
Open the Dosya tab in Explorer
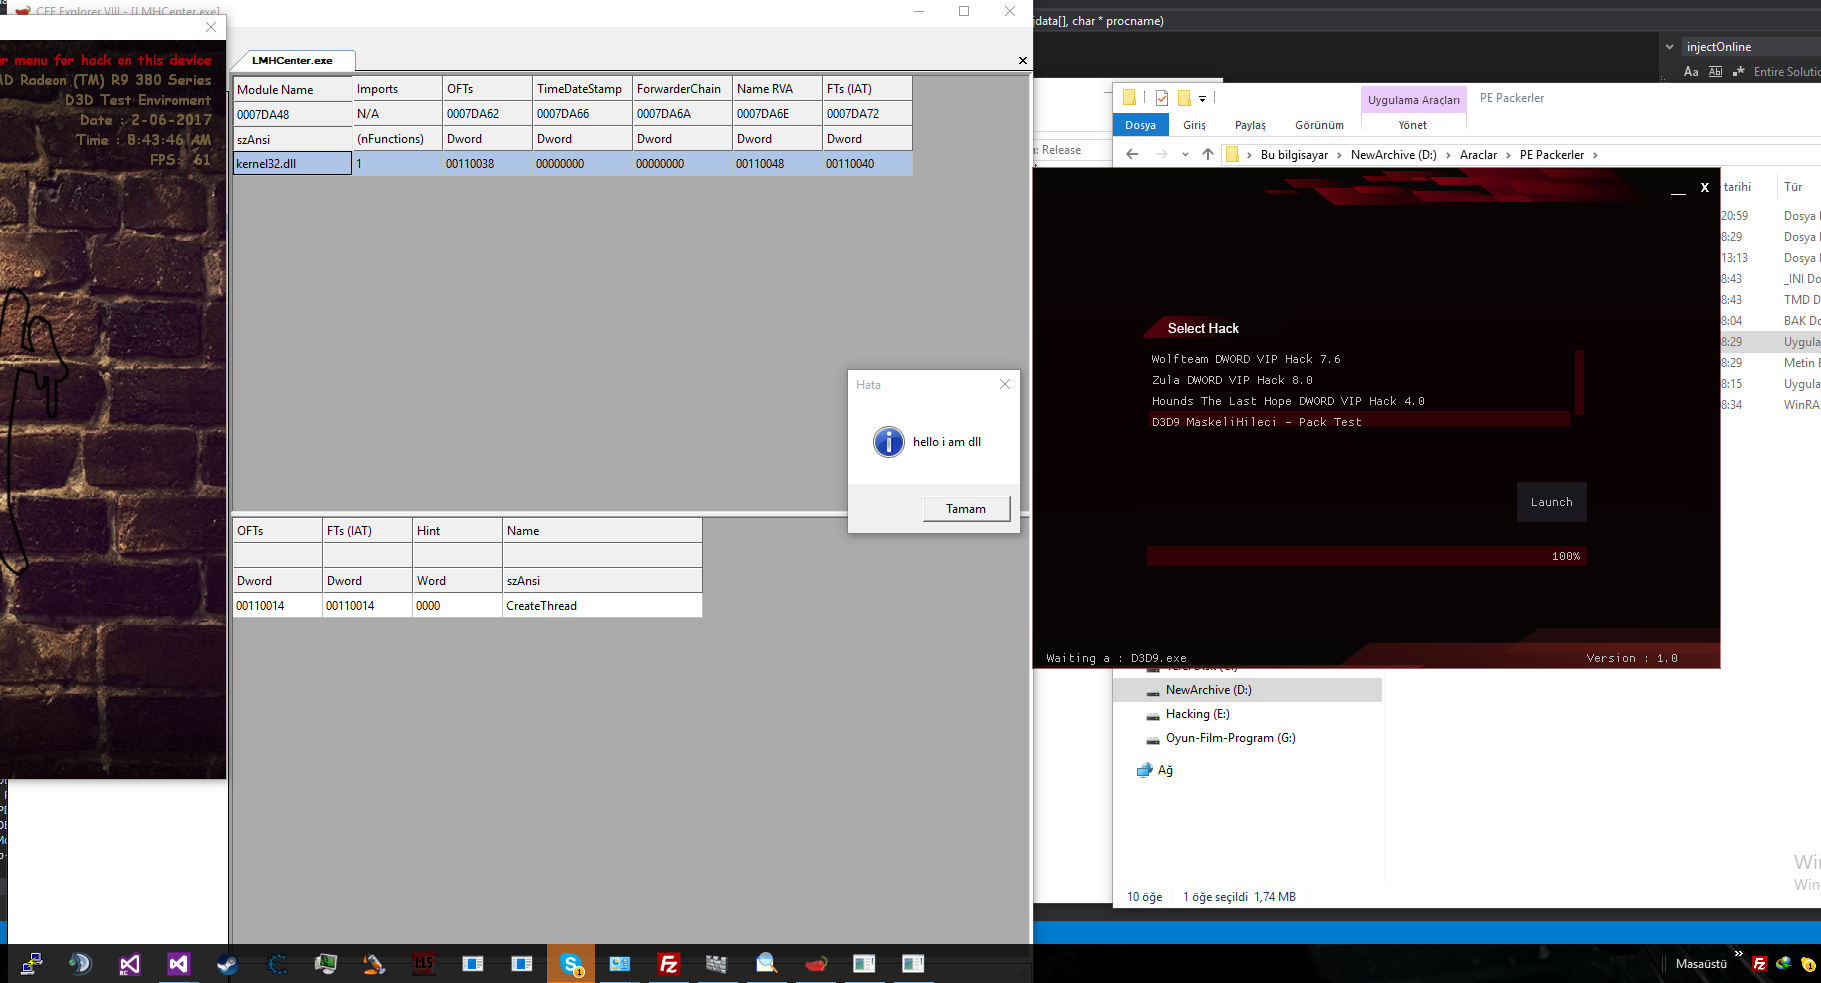click(x=1140, y=125)
